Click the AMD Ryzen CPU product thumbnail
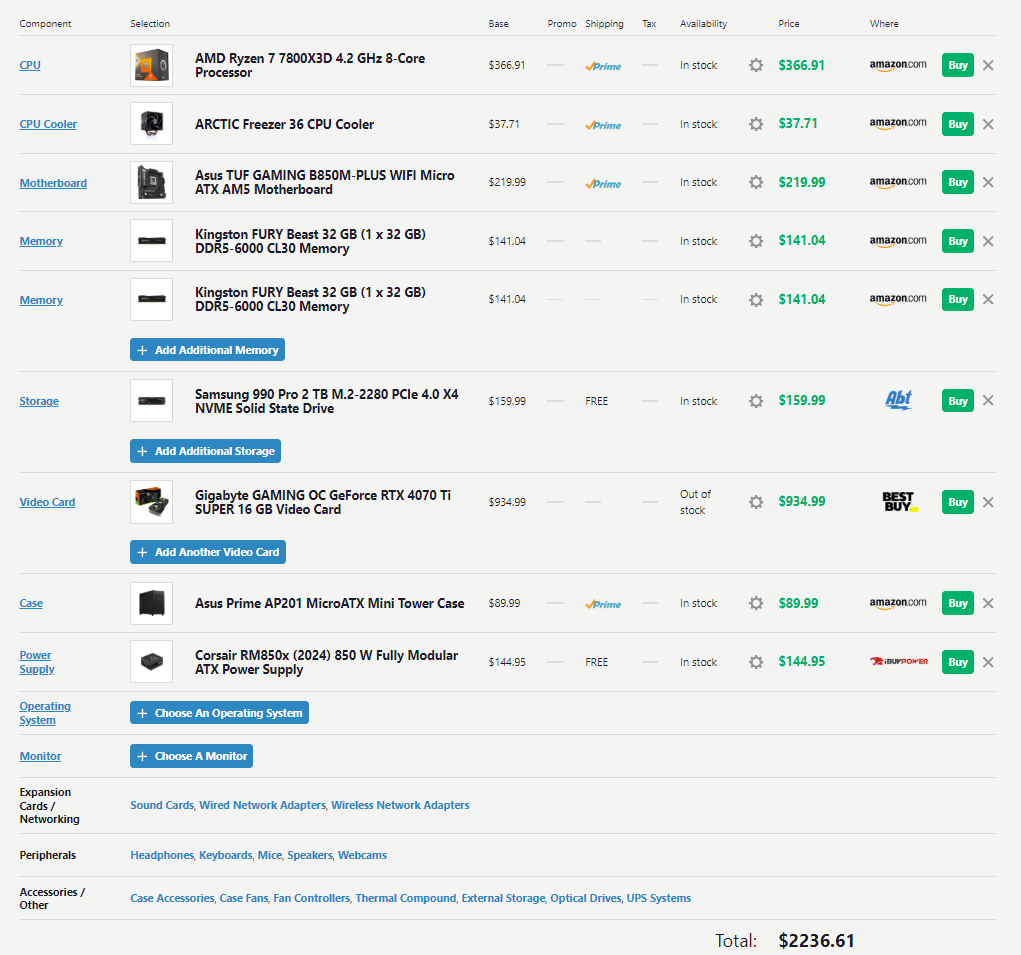 point(151,65)
